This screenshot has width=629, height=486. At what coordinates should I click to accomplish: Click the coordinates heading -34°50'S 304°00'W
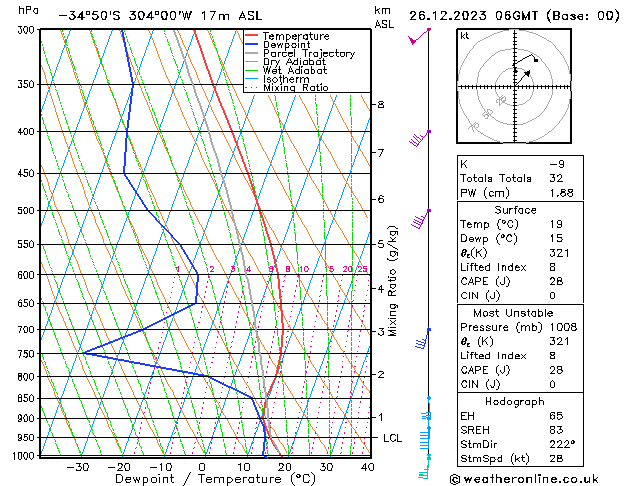tap(125, 16)
